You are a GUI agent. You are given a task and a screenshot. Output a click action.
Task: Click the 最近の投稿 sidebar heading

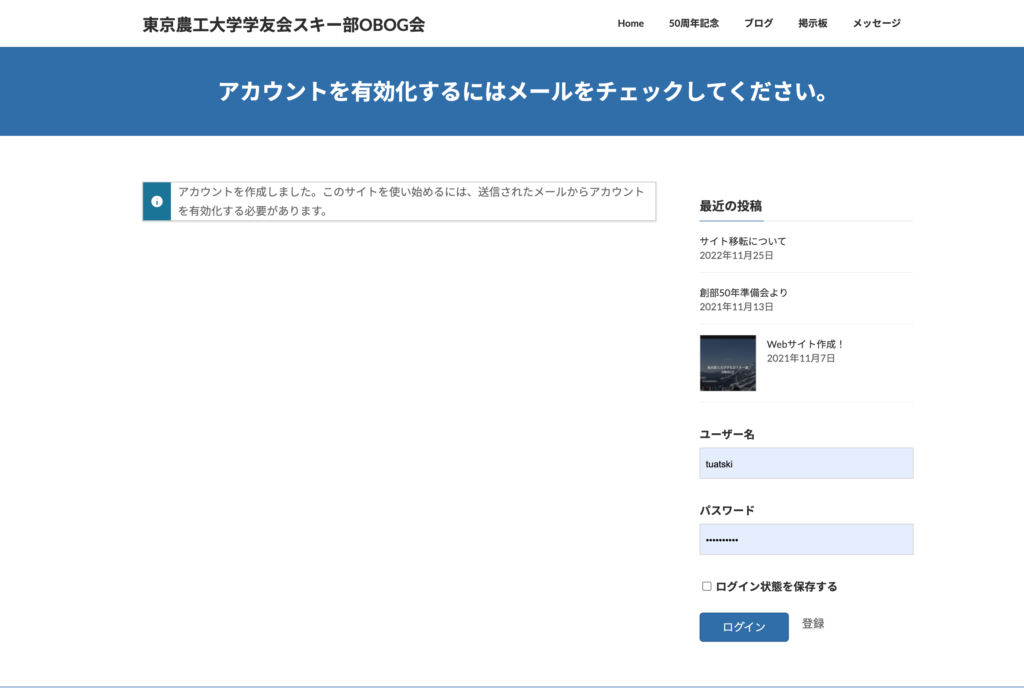click(730, 206)
